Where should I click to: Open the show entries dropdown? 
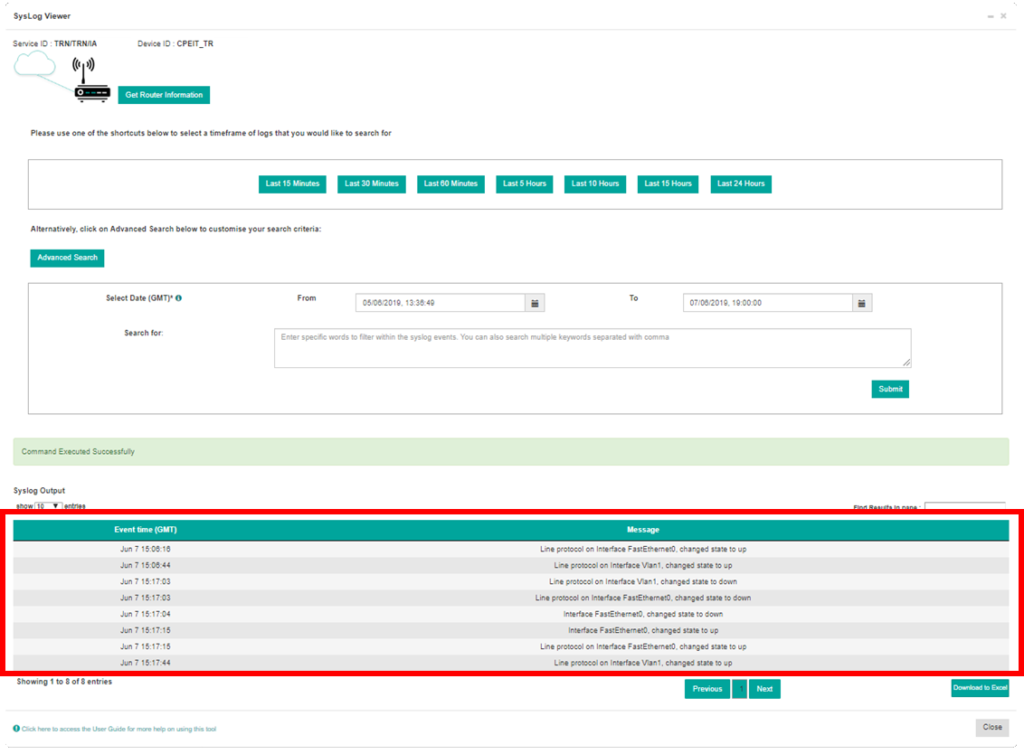[x=46, y=506]
